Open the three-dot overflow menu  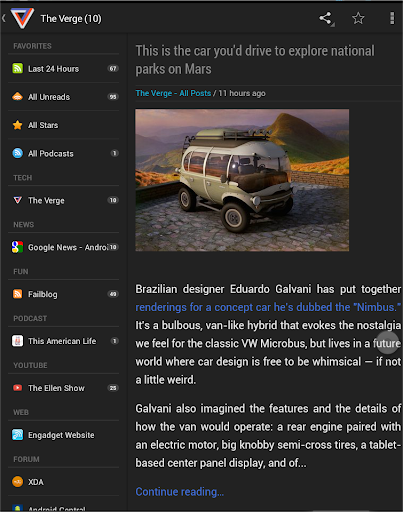coord(392,18)
